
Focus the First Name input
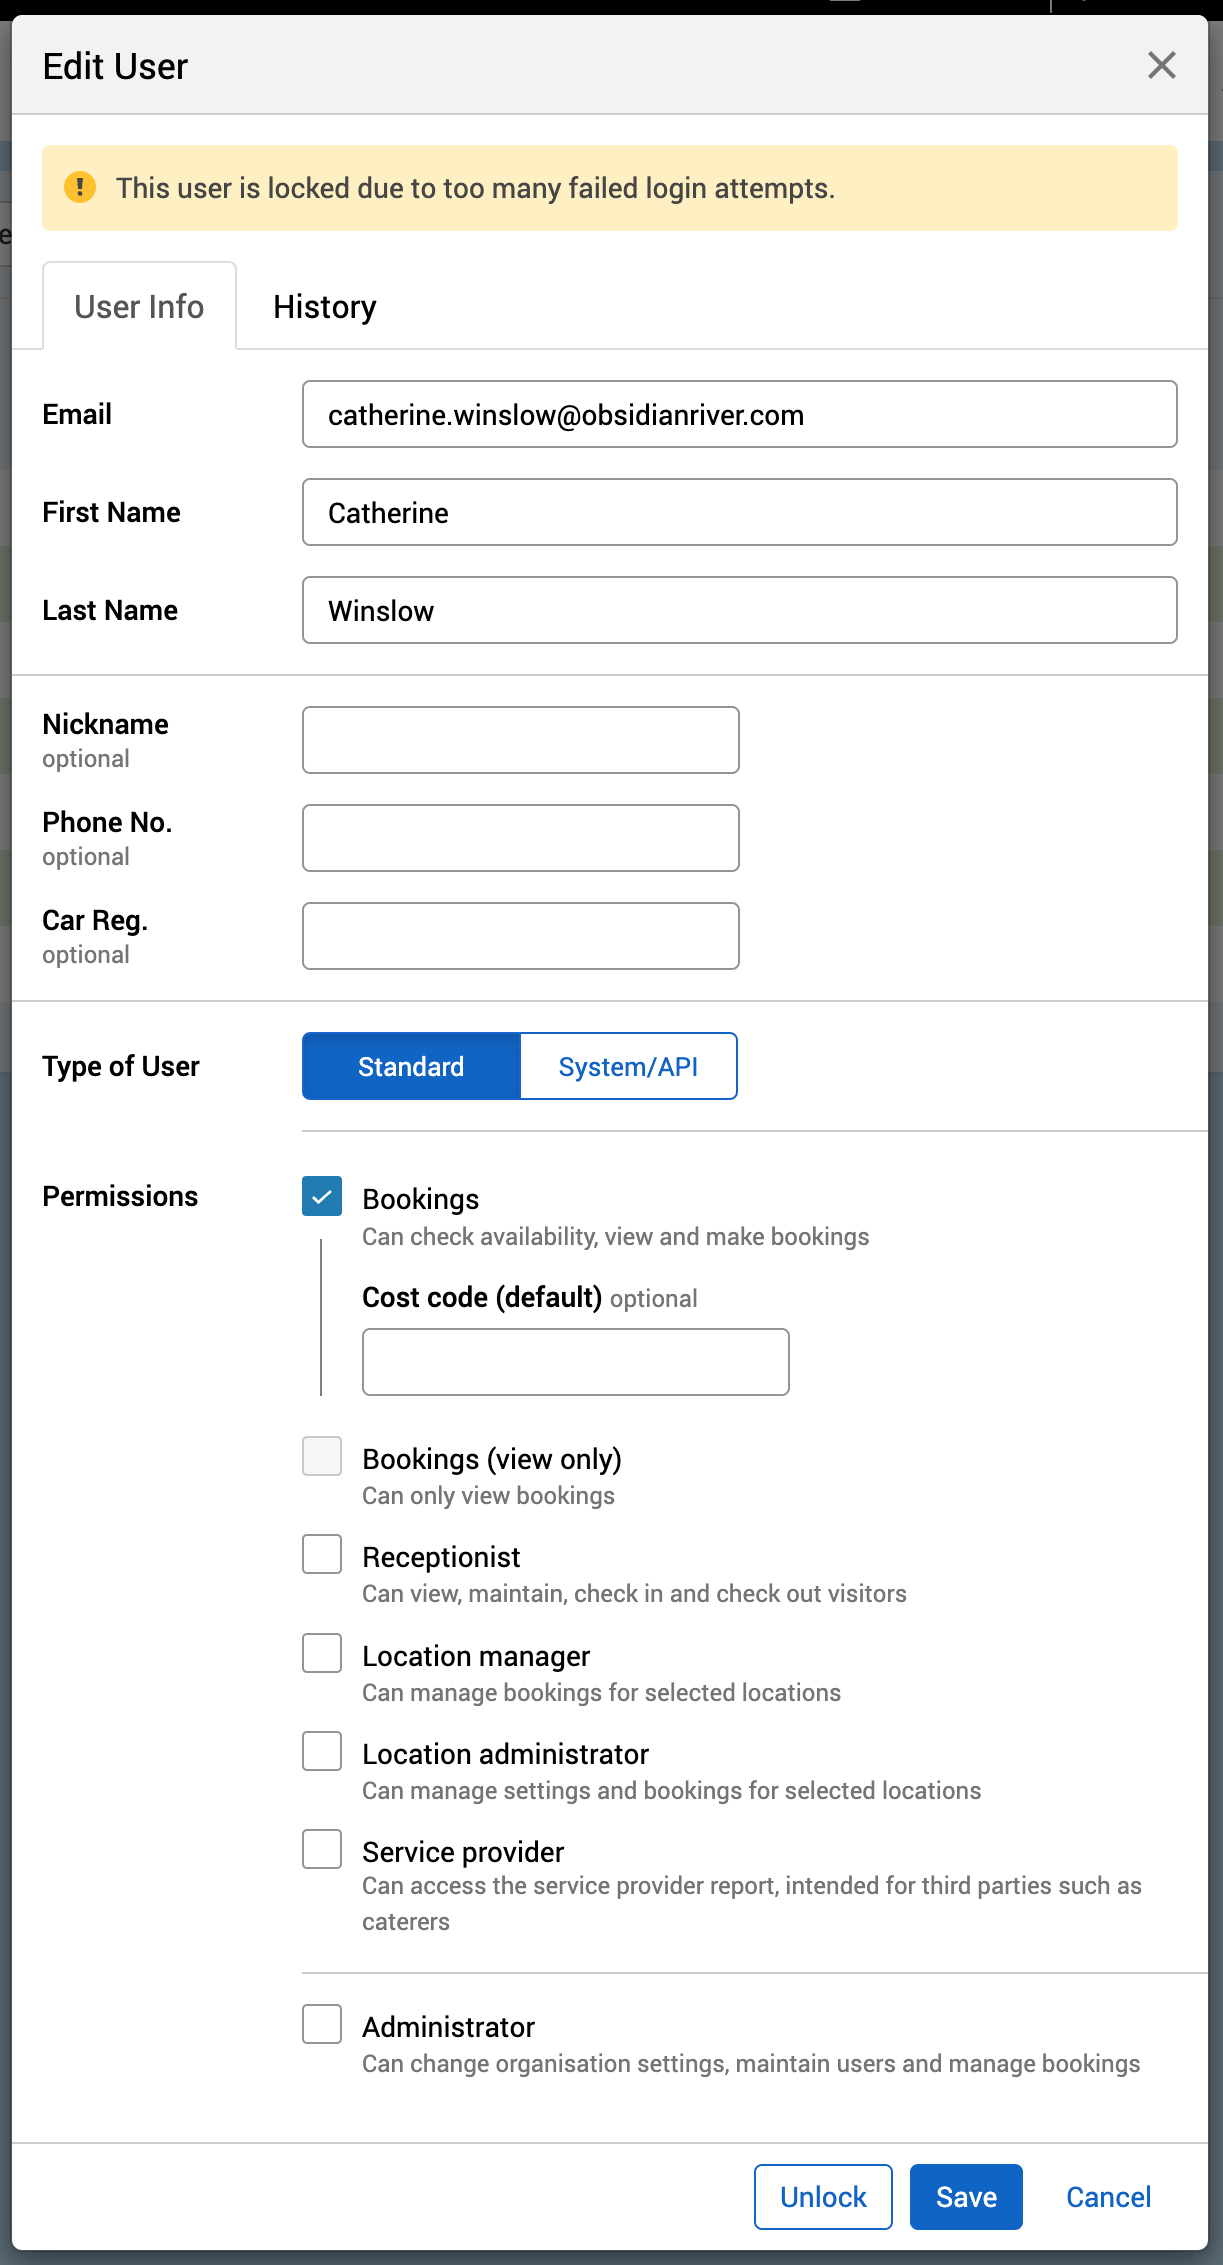pos(739,513)
